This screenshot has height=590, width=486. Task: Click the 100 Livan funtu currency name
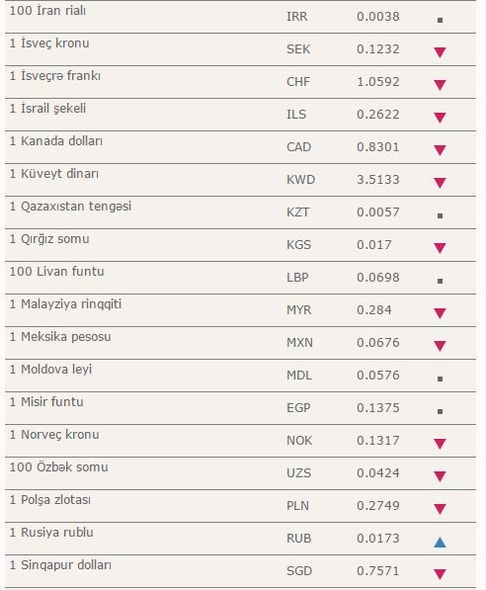57,271
